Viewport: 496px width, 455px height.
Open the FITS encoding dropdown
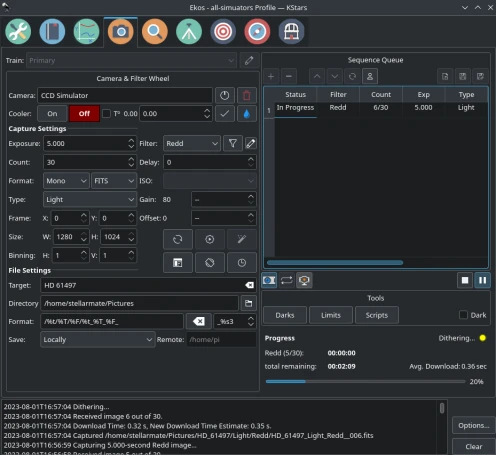[x=114, y=181]
